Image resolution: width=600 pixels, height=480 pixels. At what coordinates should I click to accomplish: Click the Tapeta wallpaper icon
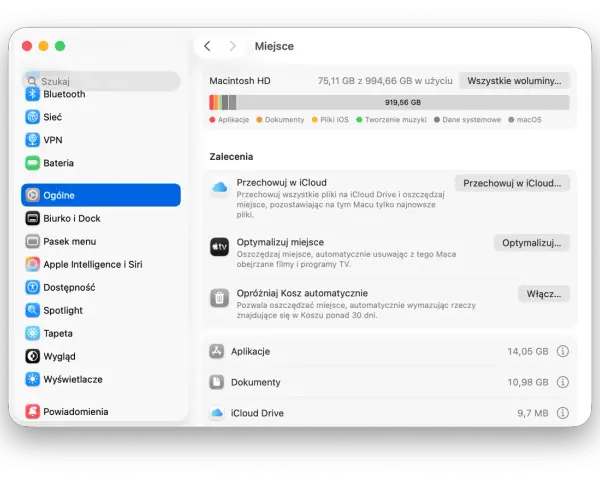point(33,333)
